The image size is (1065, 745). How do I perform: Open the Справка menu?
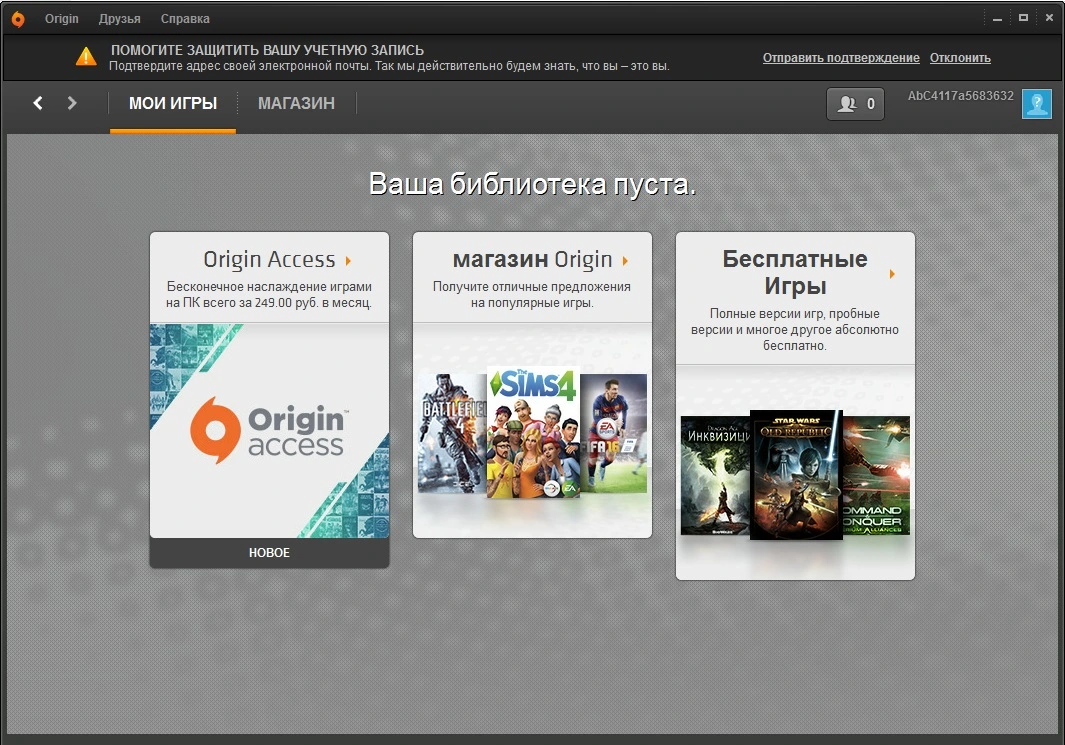click(x=185, y=19)
